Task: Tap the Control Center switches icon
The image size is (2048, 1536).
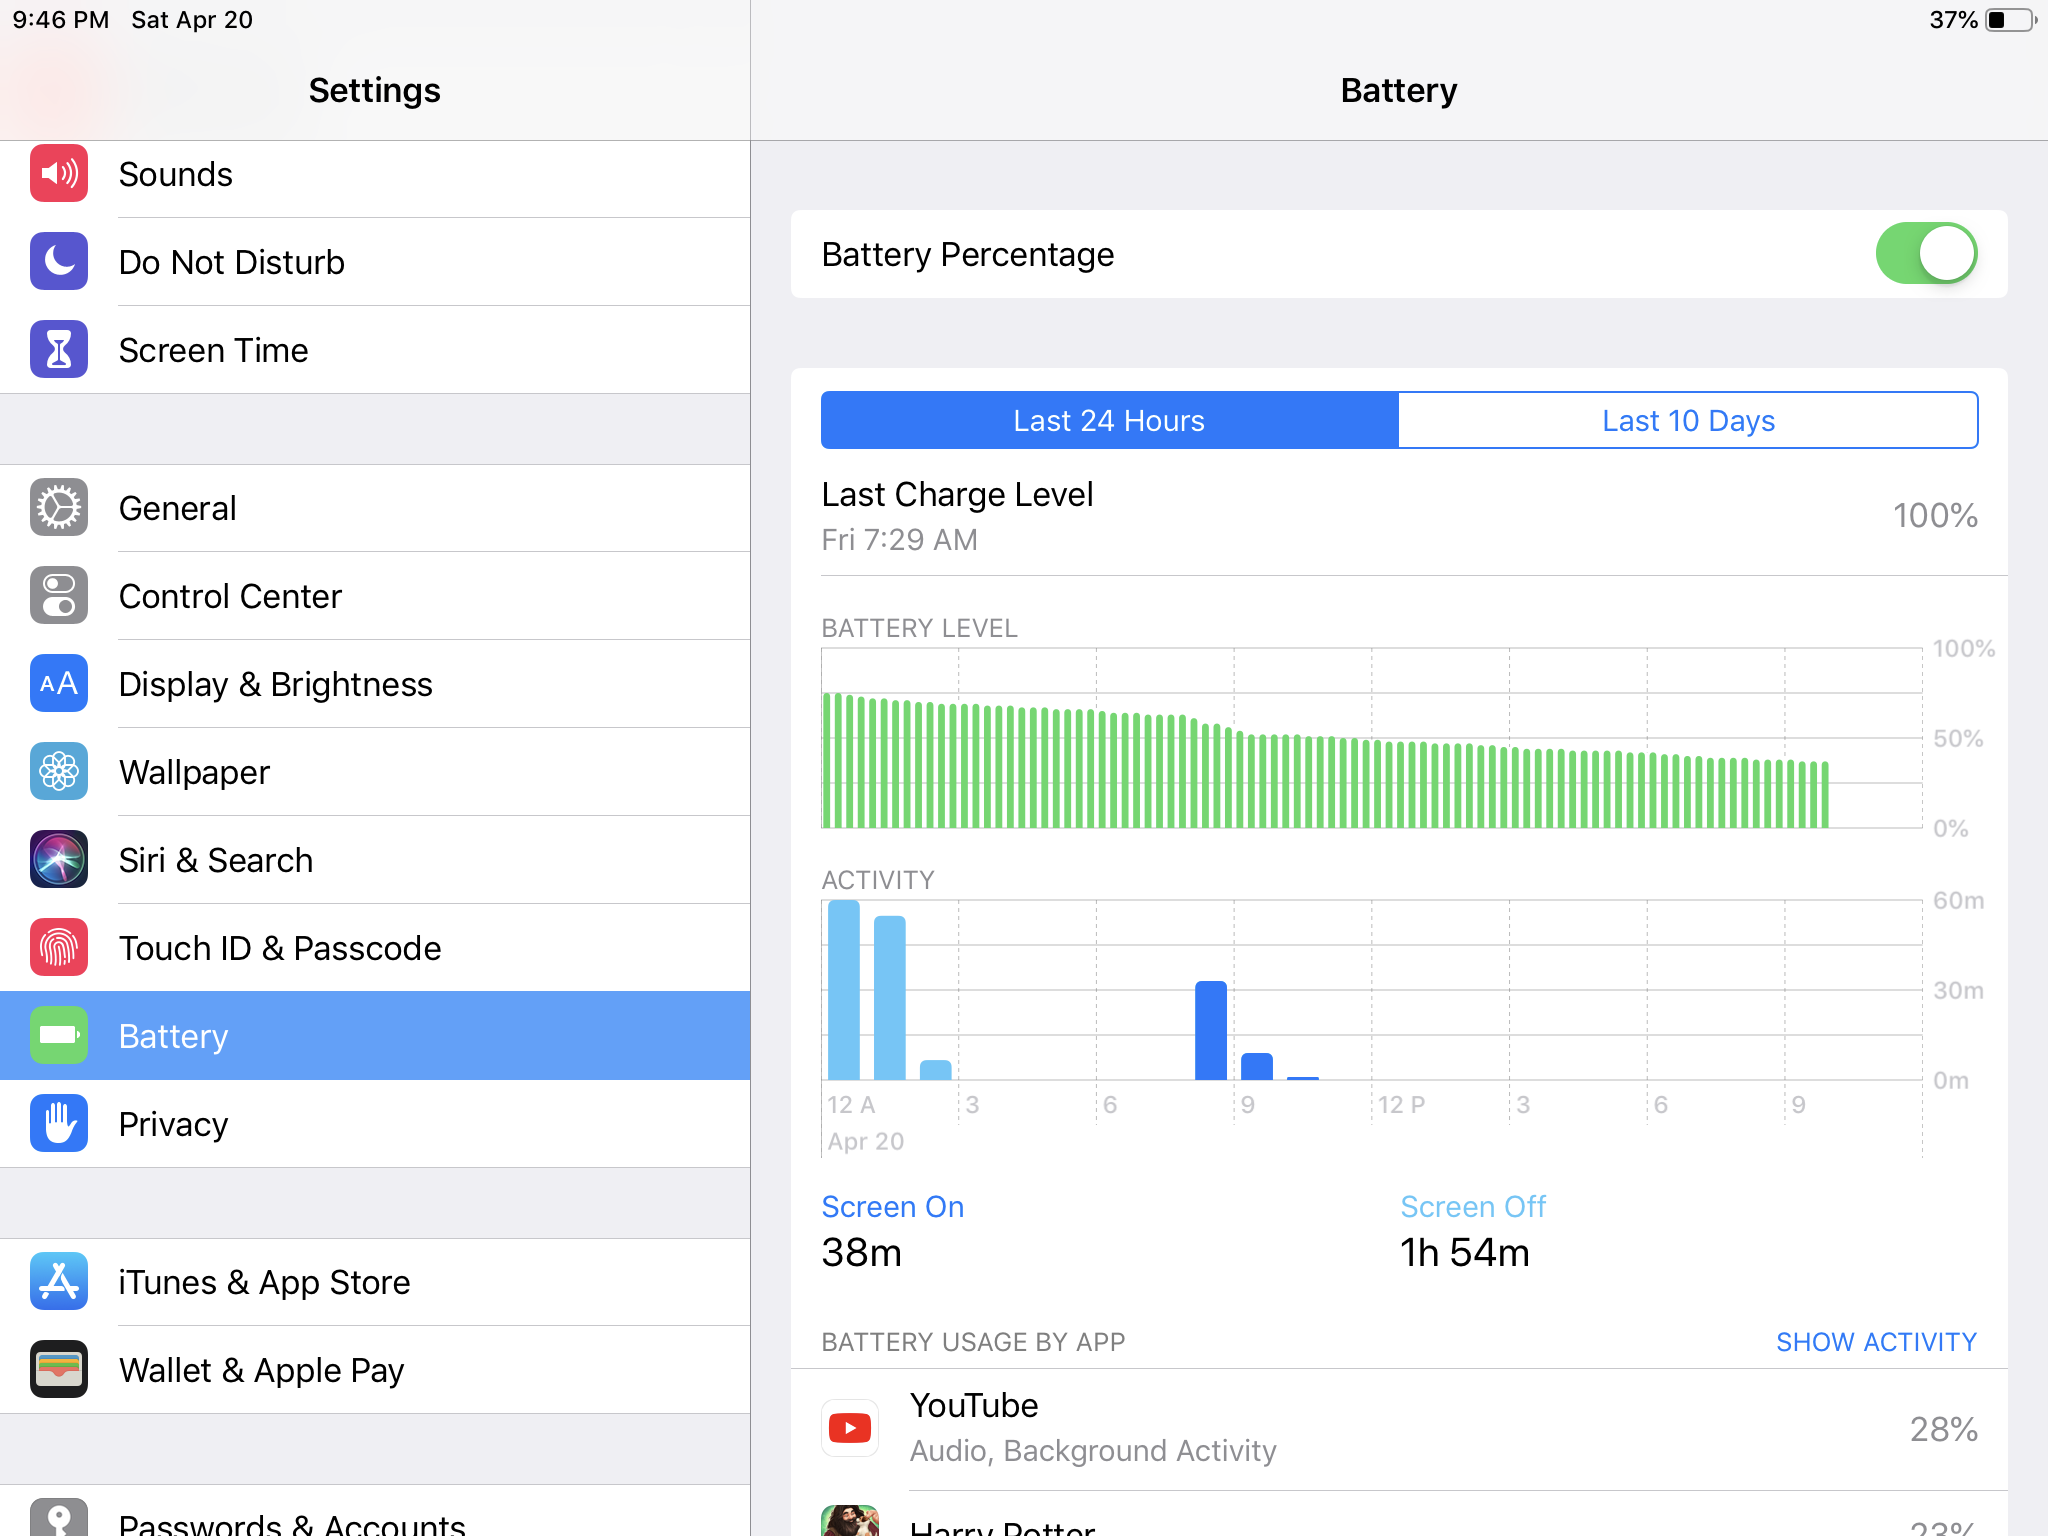Action: pos(59,596)
